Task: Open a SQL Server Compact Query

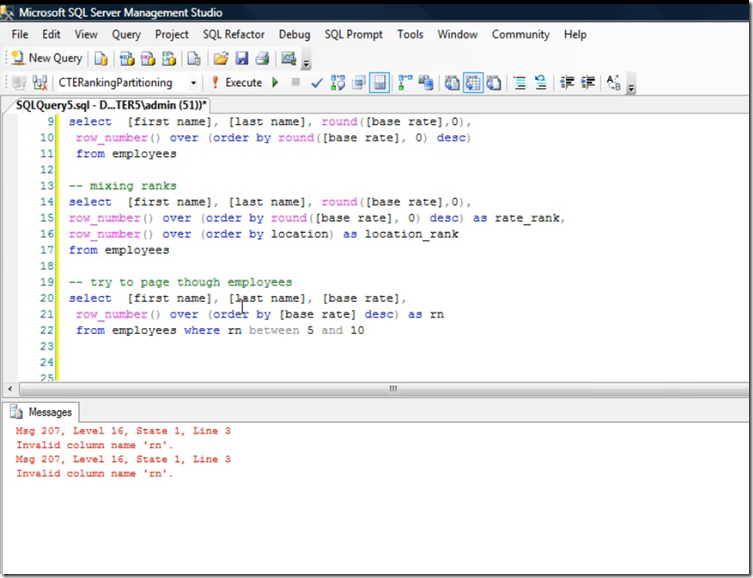Action: [194, 59]
